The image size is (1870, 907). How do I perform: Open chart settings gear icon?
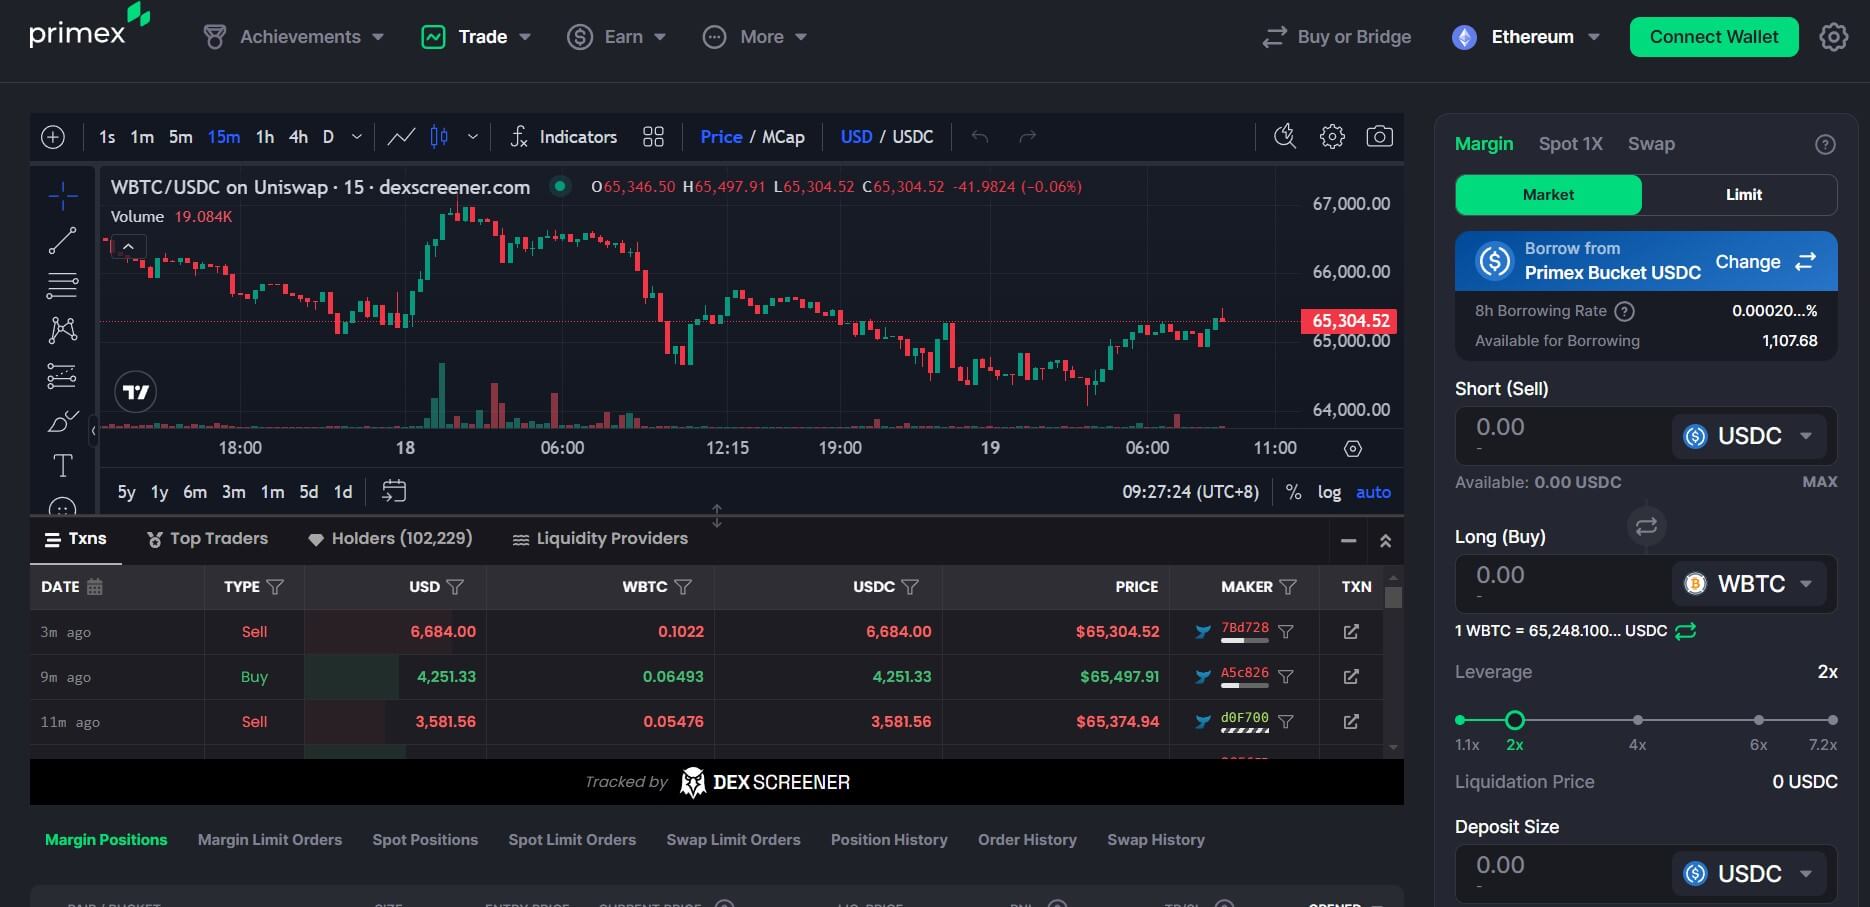tap(1332, 136)
